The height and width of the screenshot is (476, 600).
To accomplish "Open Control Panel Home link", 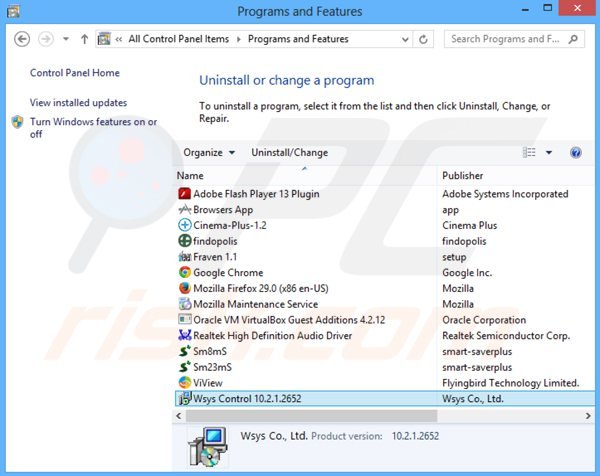I will pyautogui.click(x=75, y=73).
